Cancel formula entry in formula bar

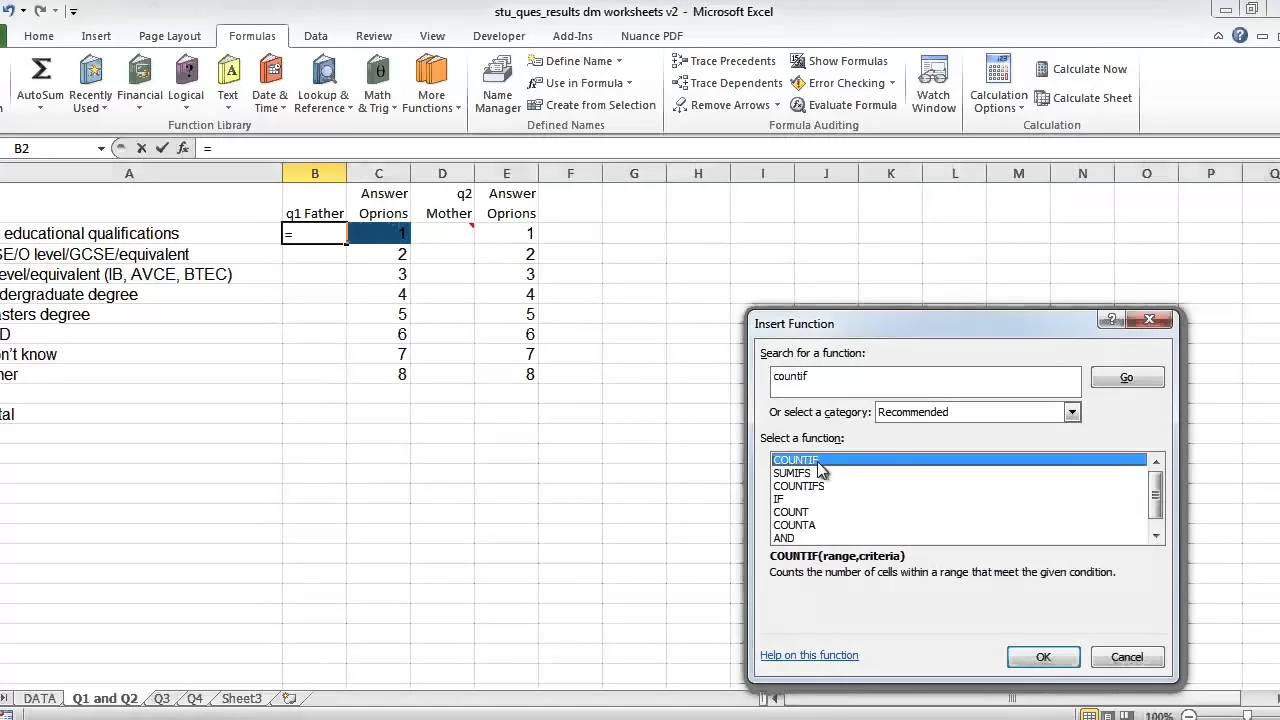pos(141,148)
